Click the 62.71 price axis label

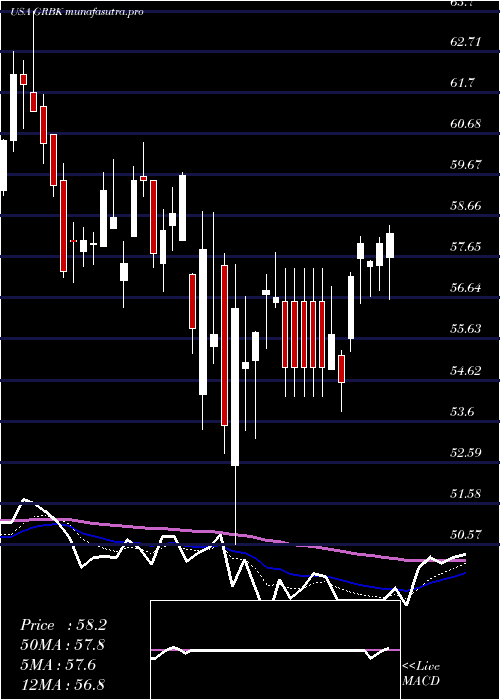point(467,42)
